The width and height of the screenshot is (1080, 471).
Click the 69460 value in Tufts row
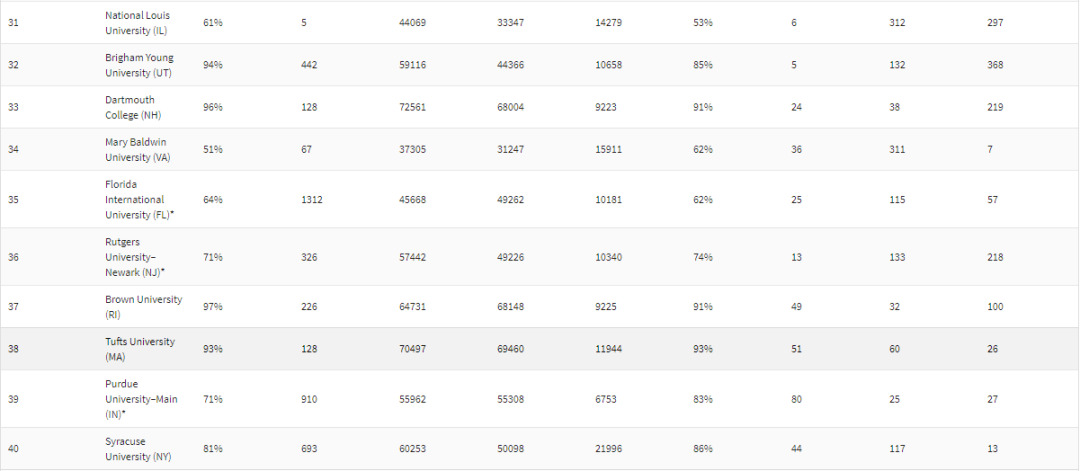point(511,348)
